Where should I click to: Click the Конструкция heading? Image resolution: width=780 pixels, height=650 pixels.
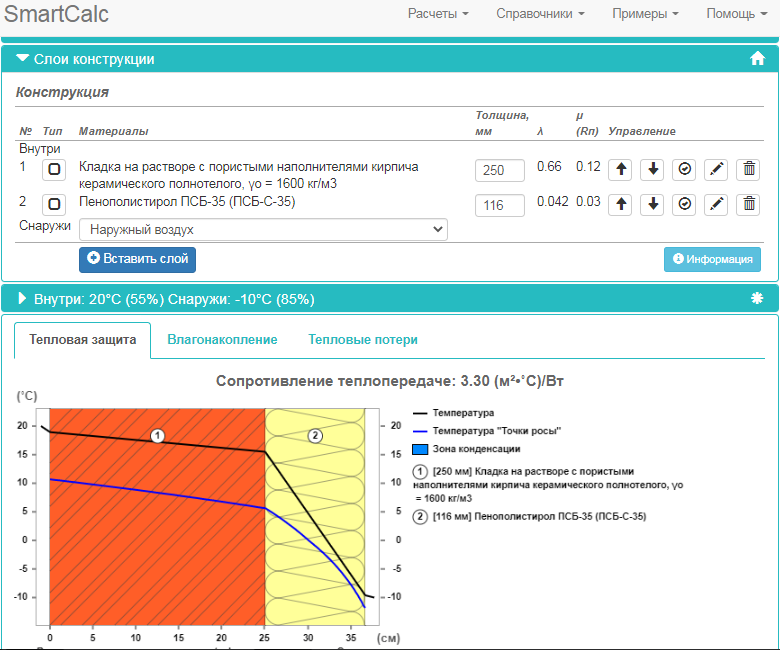(x=62, y=92)
